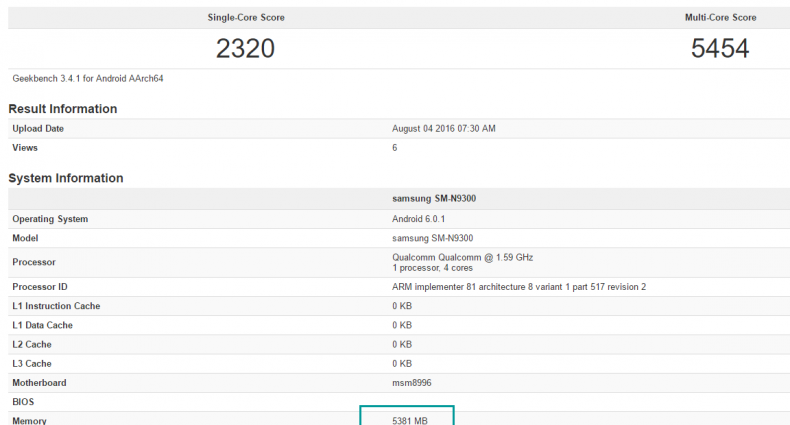
Task: Select the ARM implementer Processor ID value
Action: 519,287
